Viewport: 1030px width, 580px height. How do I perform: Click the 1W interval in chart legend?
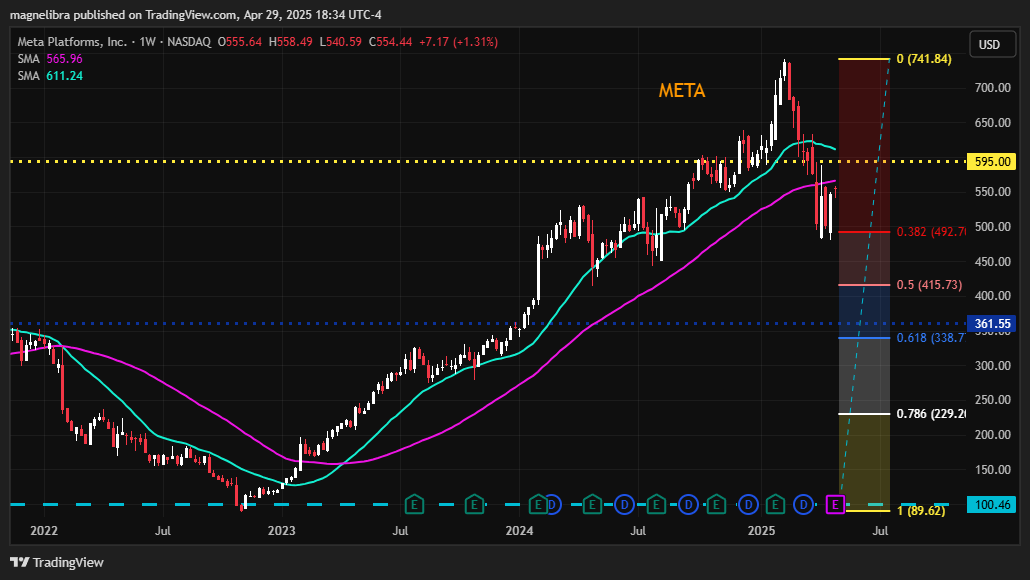point(148,42)
